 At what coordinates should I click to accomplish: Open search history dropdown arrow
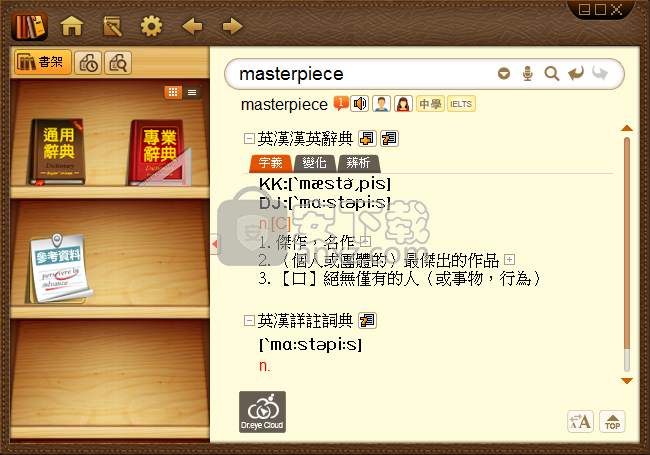504,73
